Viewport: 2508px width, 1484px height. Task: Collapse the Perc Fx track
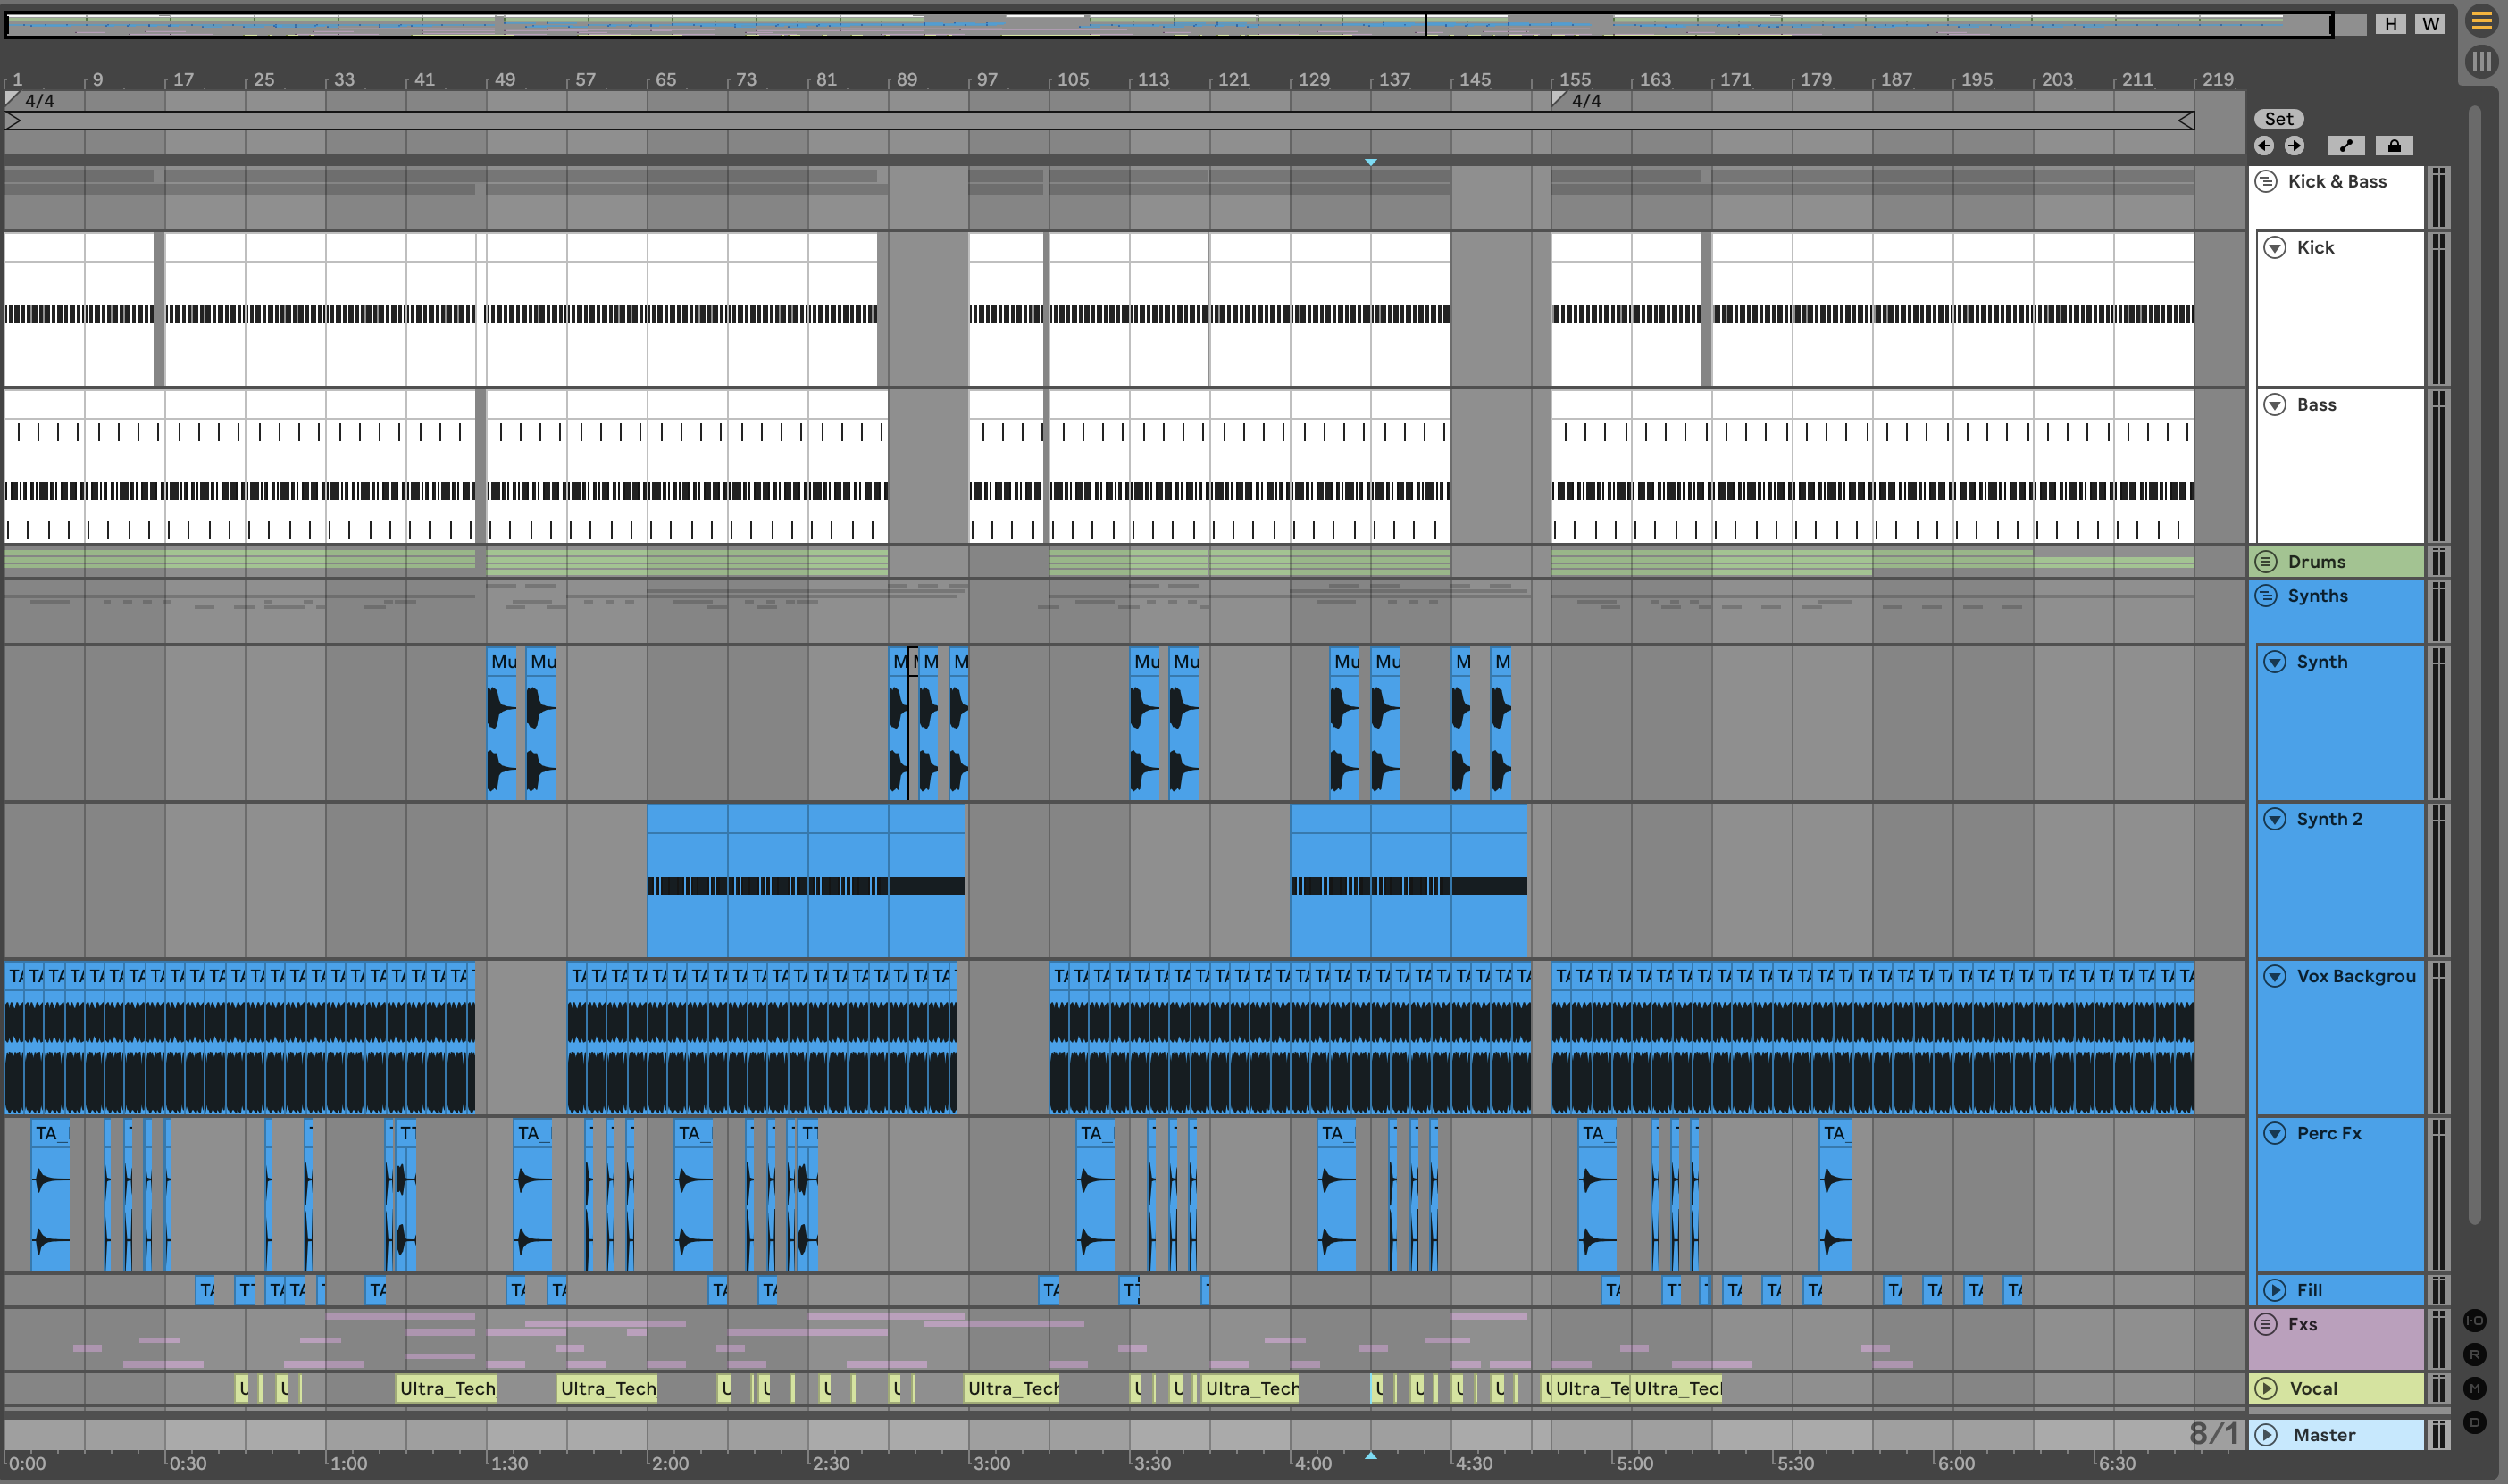(2275, 1133)
